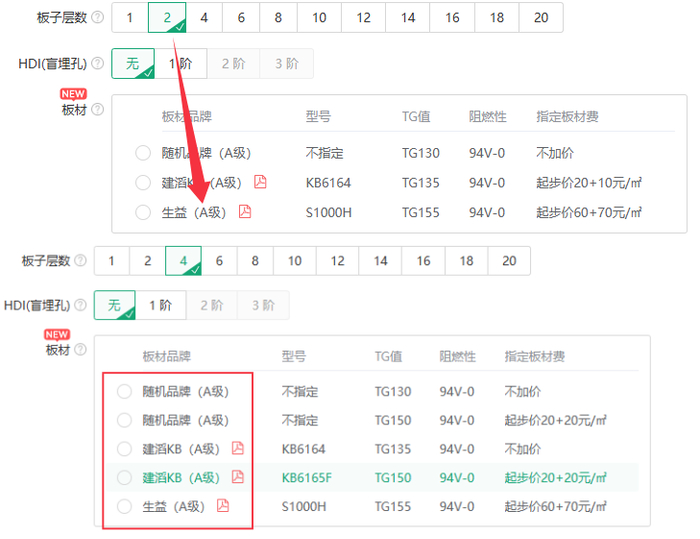Select 建滔KB KB6165F TG150 radio button

[x=124, y=477]
